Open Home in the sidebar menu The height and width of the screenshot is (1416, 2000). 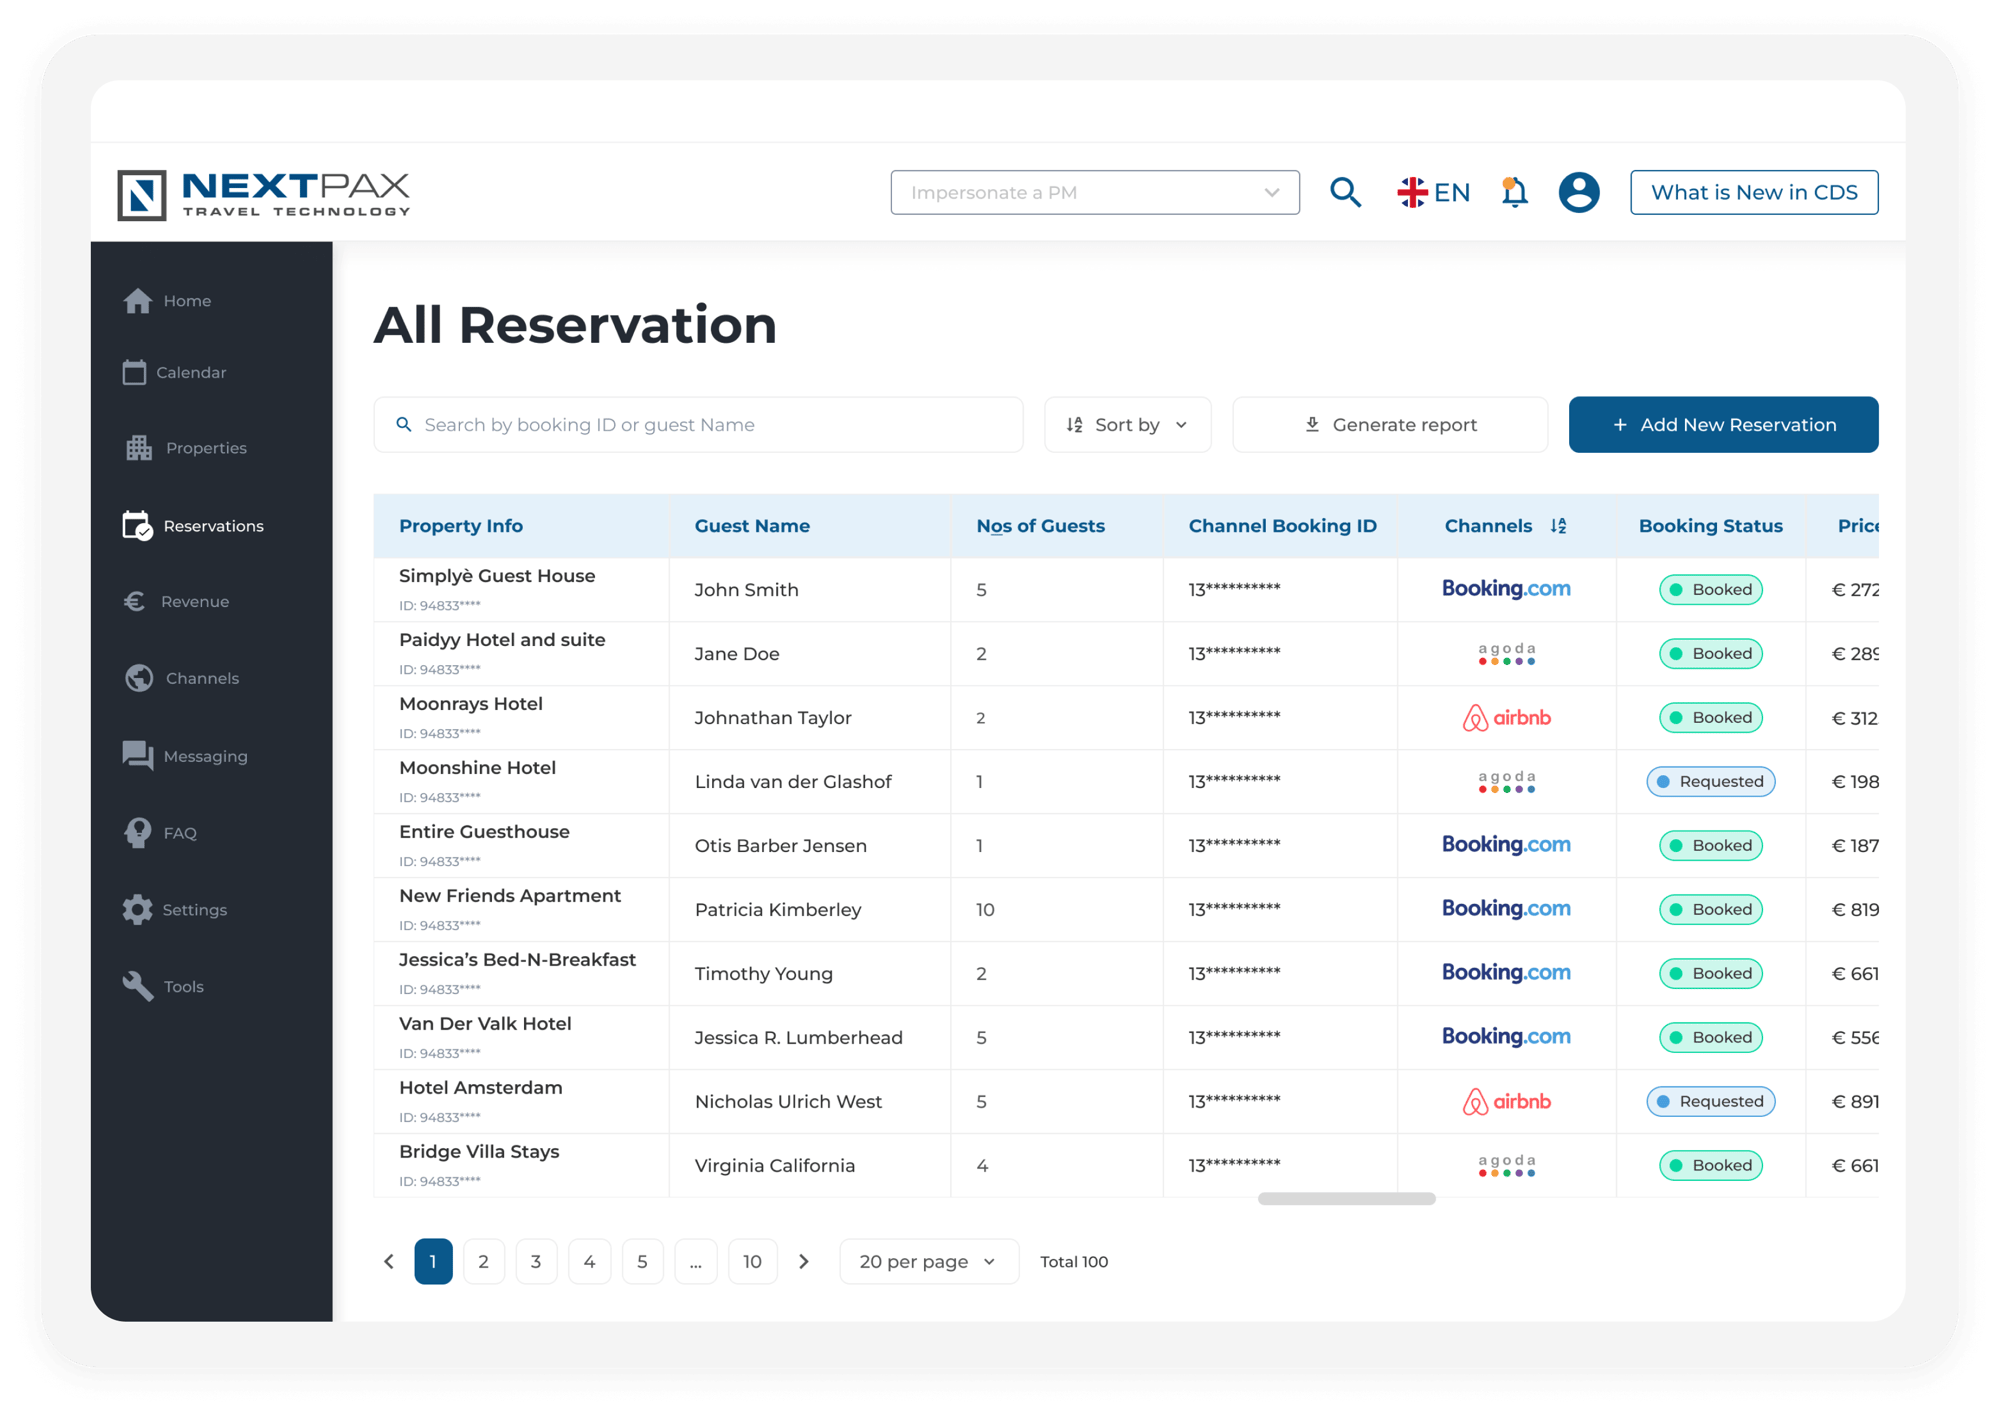(x=168, y=301)
